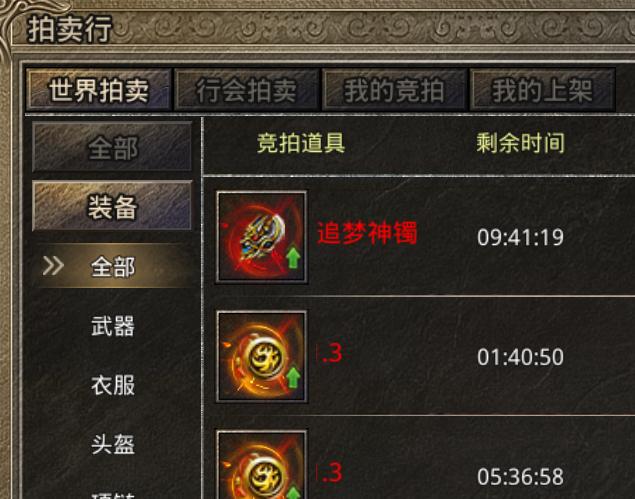Click the golden dragon medallion icon at 05:36:58

point(262,465)
